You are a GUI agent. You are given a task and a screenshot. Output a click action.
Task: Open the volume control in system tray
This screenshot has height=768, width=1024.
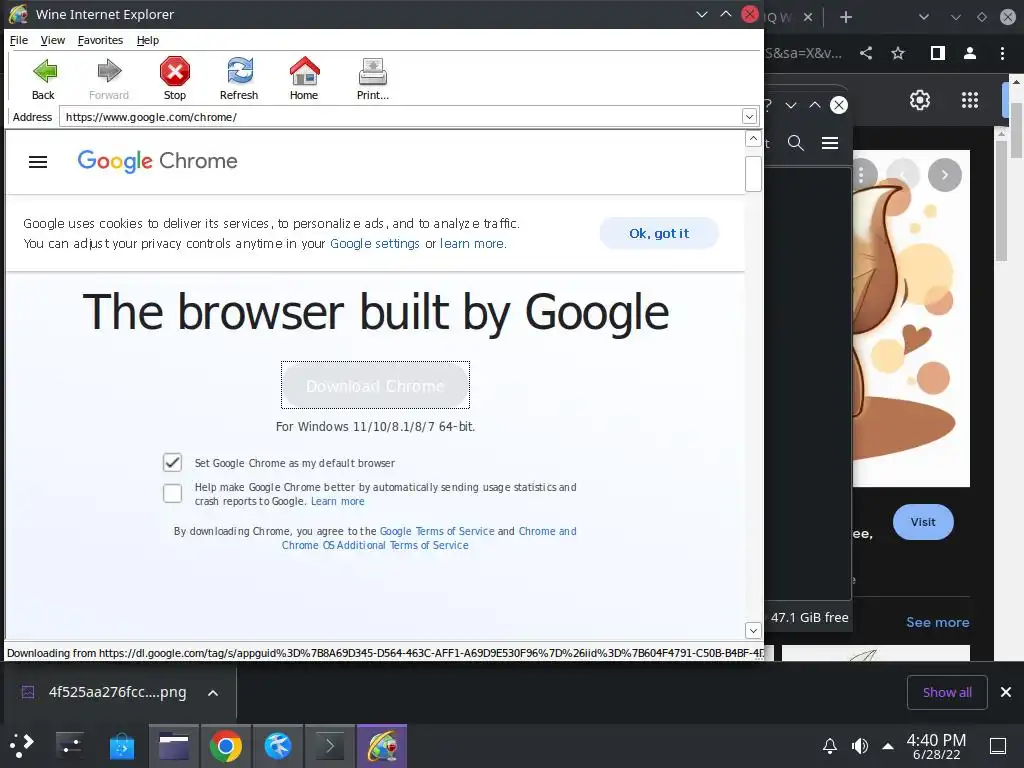tap(860, 746)
